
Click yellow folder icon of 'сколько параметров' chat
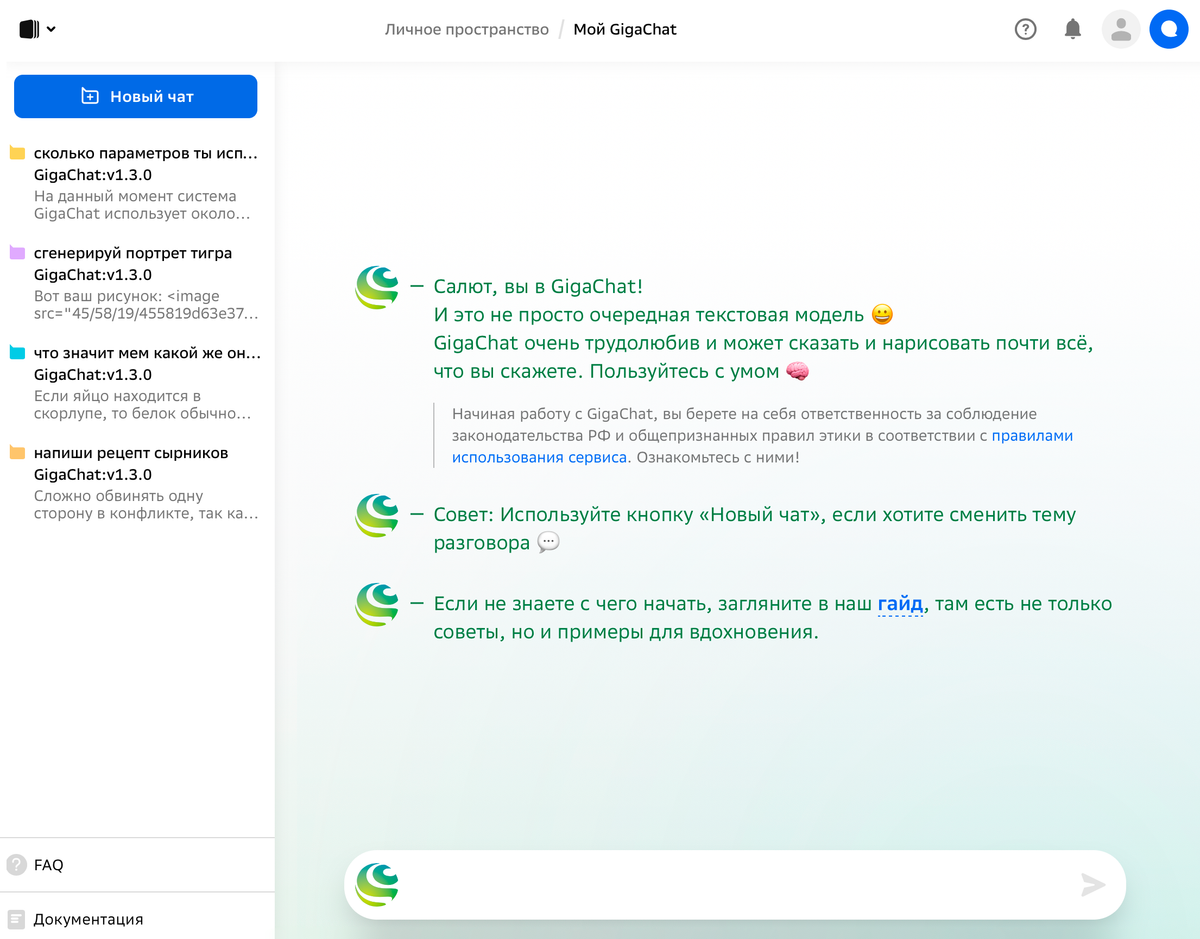click(17, 153)
